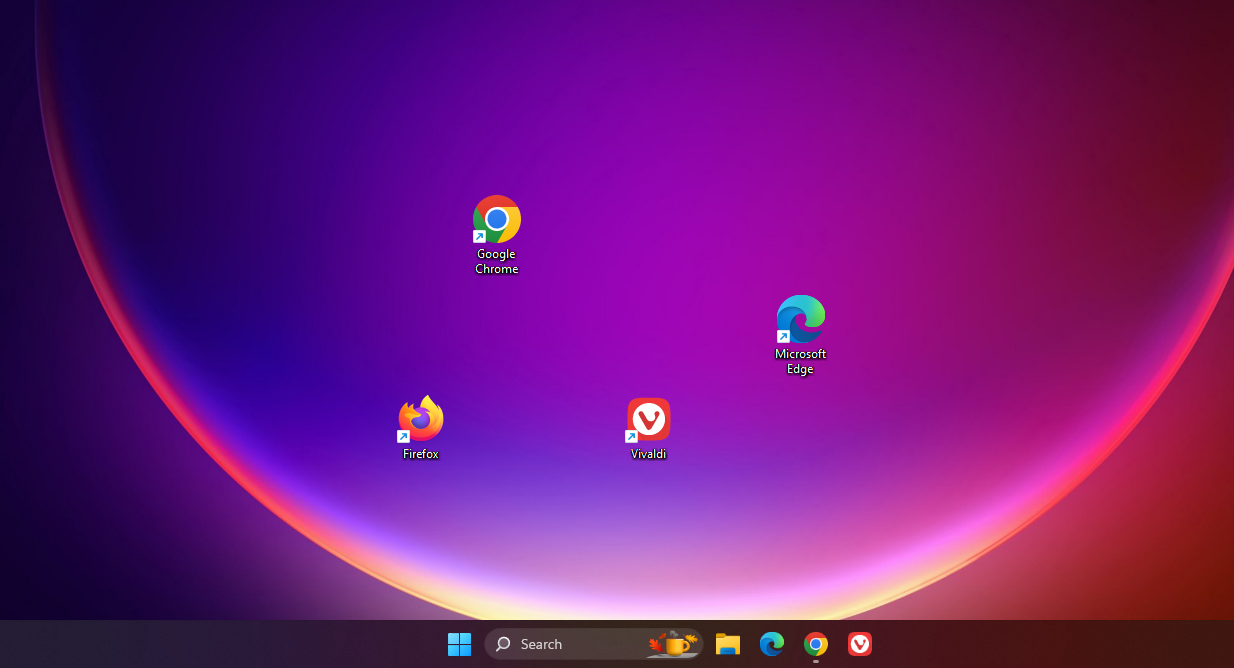Click the "Google Chrome" label text
Viewport: 1234px width, 668px height.
[497, 261]
